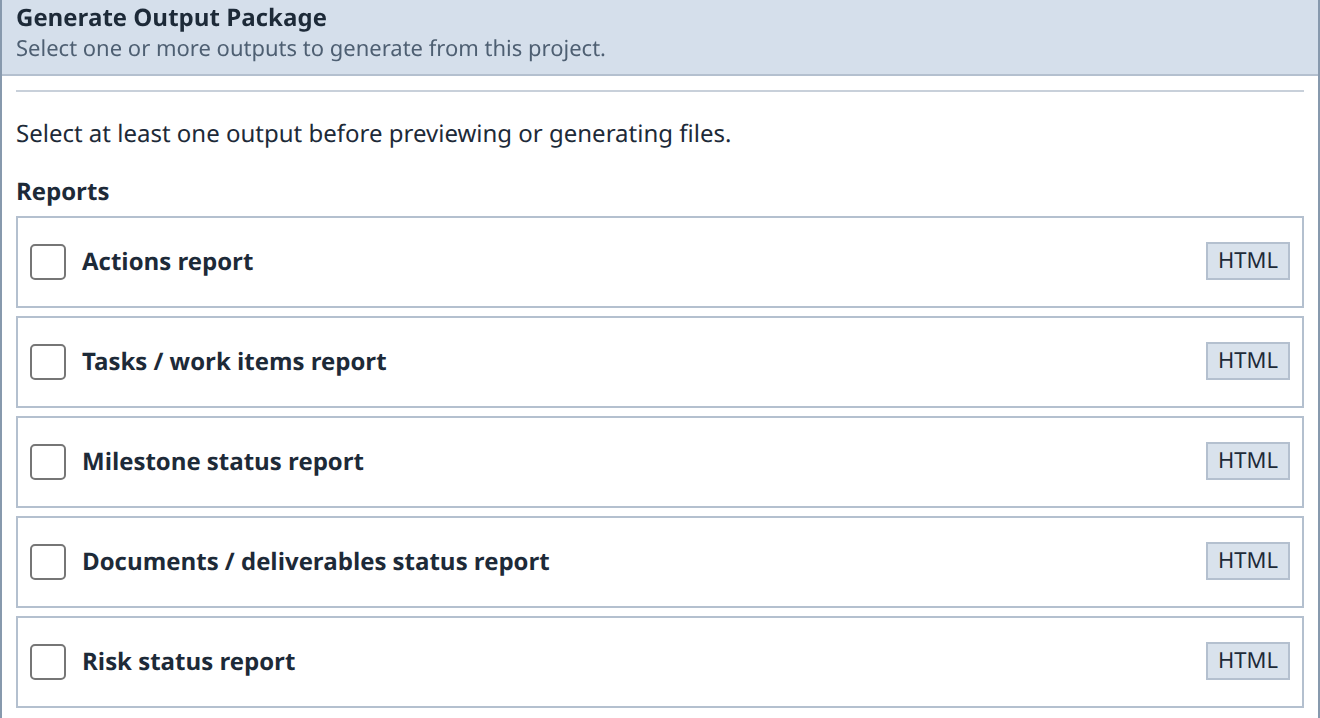The image size is (1320, 718).
Task: Click the 'Tasks / work items report' label
Action: (x=234, y=362)
